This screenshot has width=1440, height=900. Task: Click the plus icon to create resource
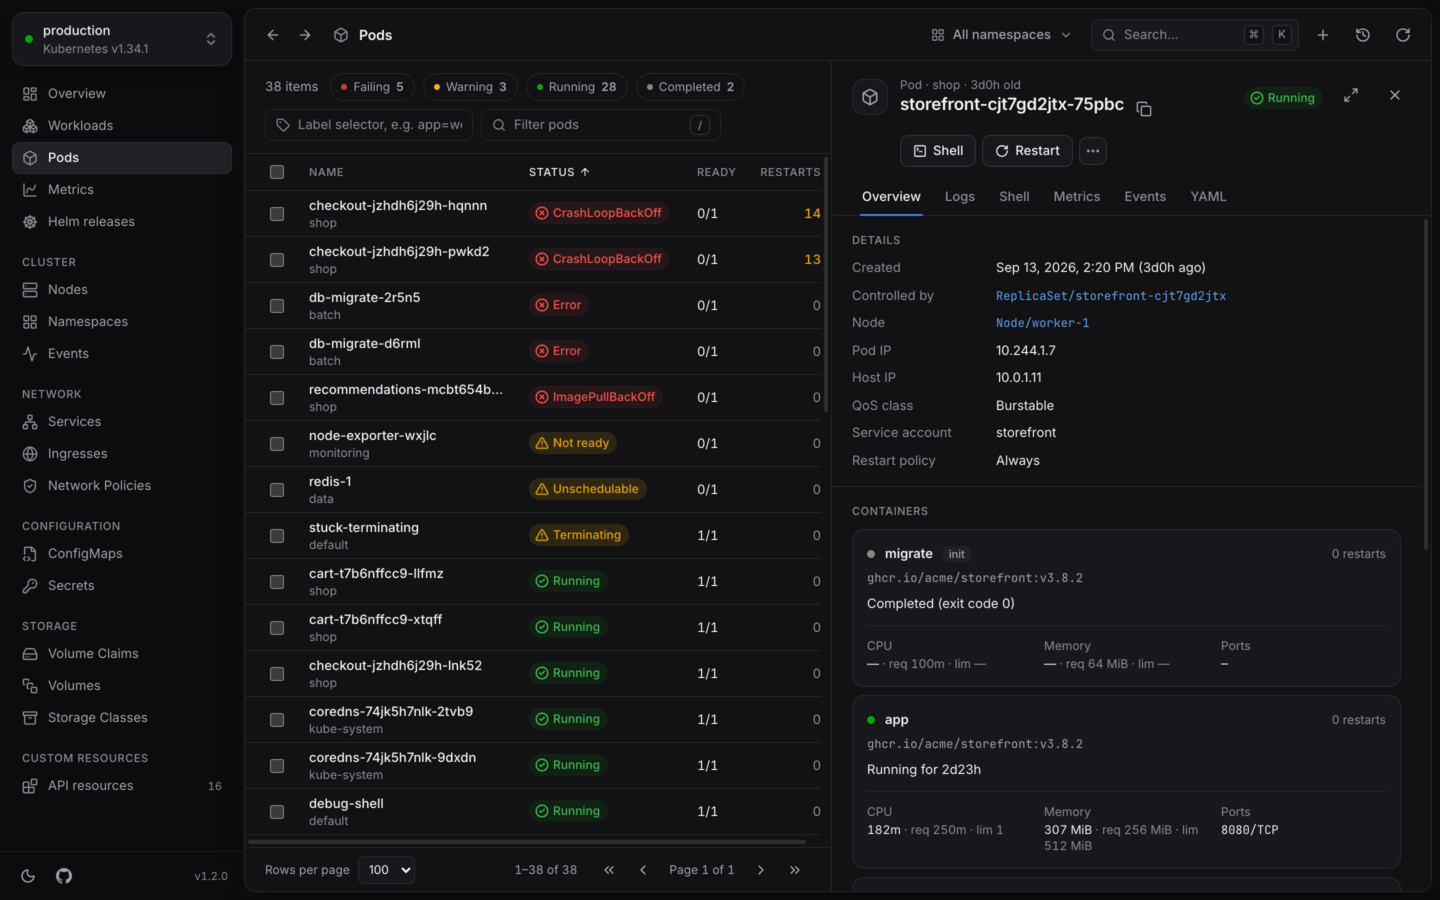[1323, 35]
